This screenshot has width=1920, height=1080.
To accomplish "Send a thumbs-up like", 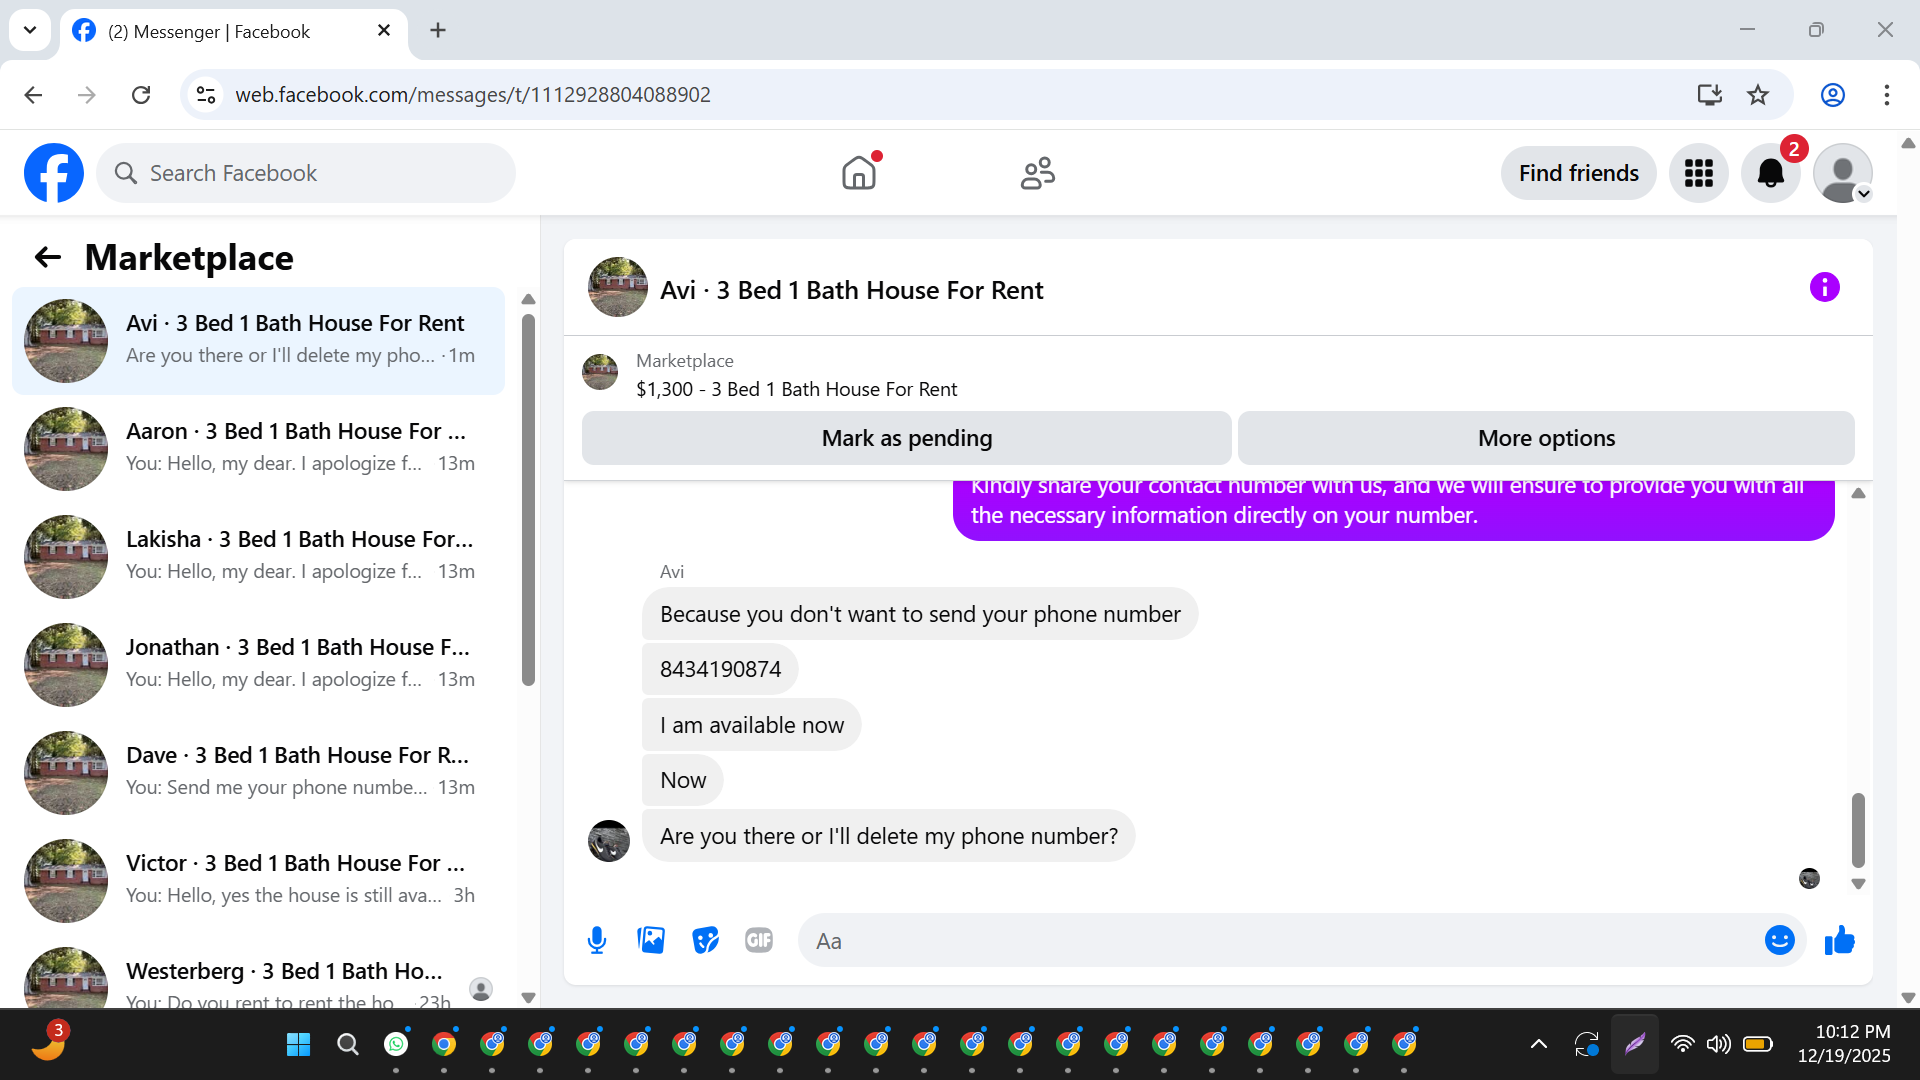I will point(1839,940).
